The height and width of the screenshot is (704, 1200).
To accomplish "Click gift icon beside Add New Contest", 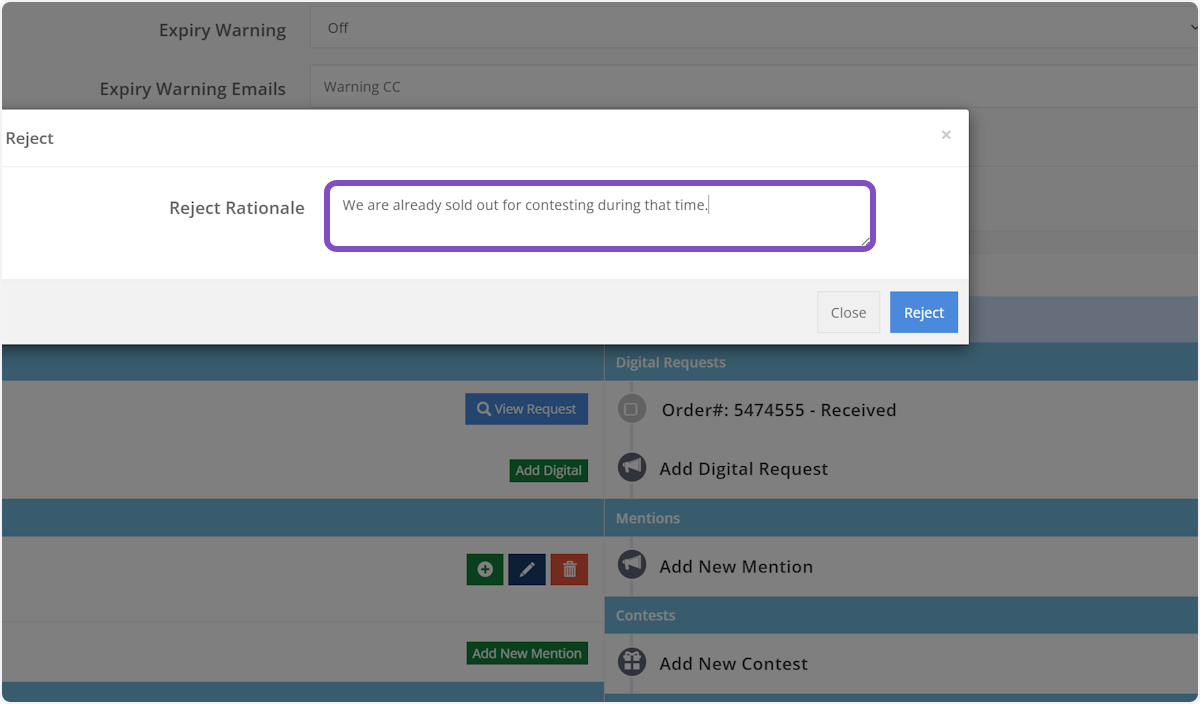I will point(631,662).
